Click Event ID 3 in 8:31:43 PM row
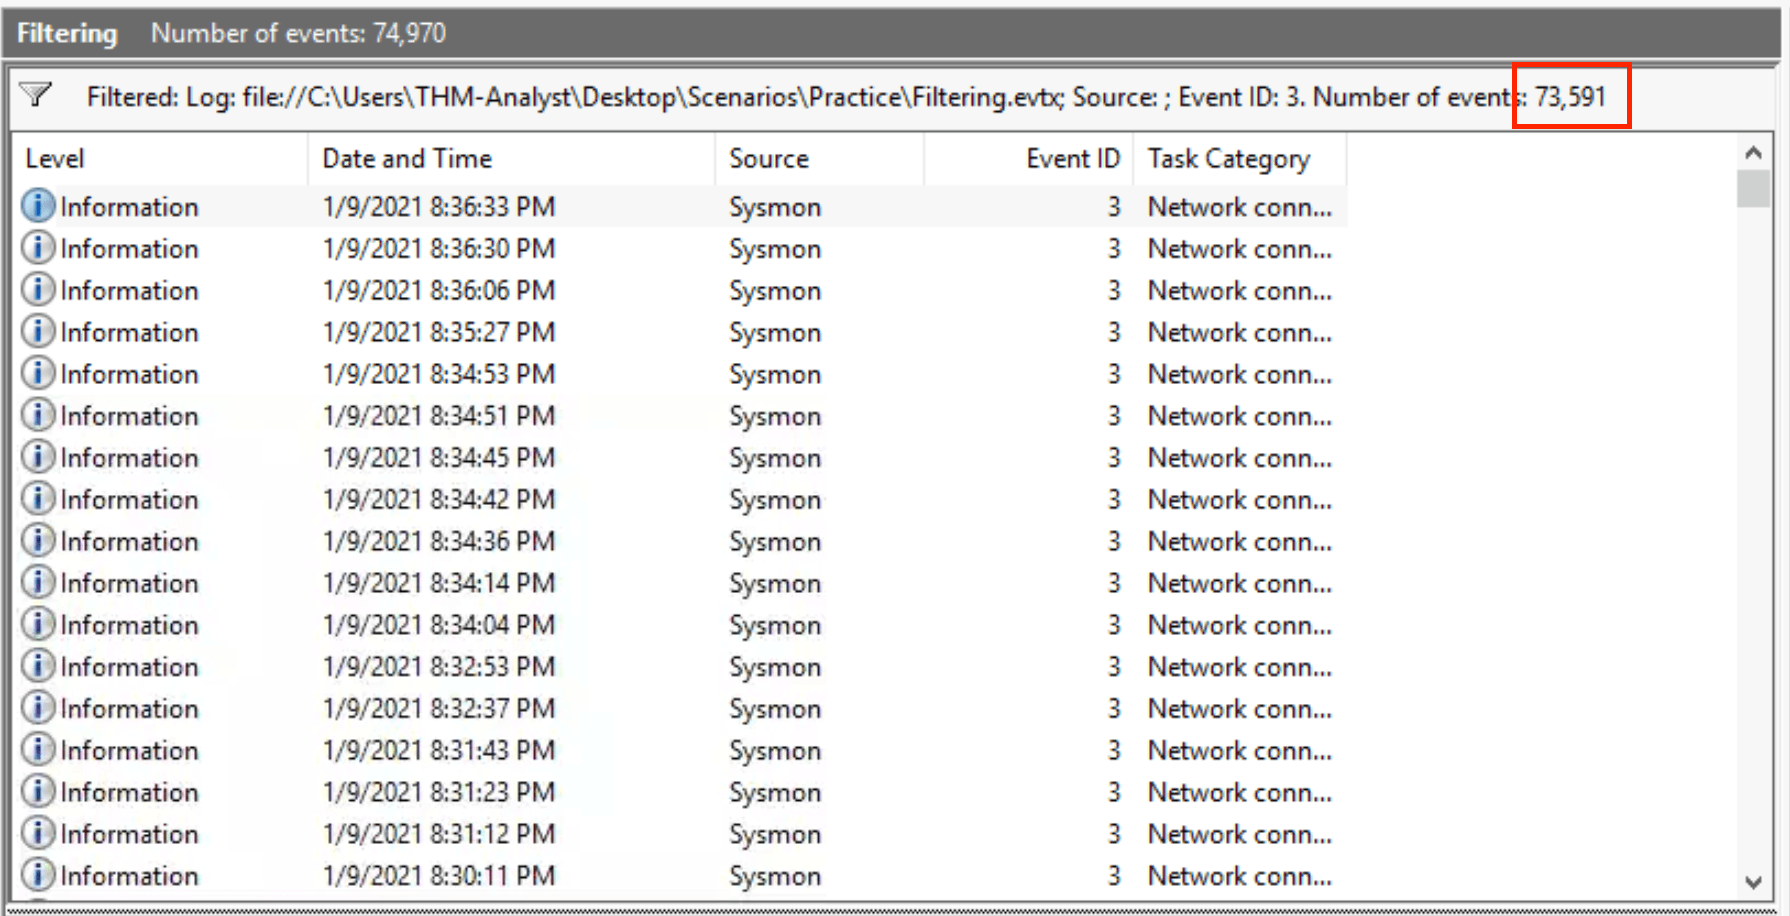 (1114, 750)
